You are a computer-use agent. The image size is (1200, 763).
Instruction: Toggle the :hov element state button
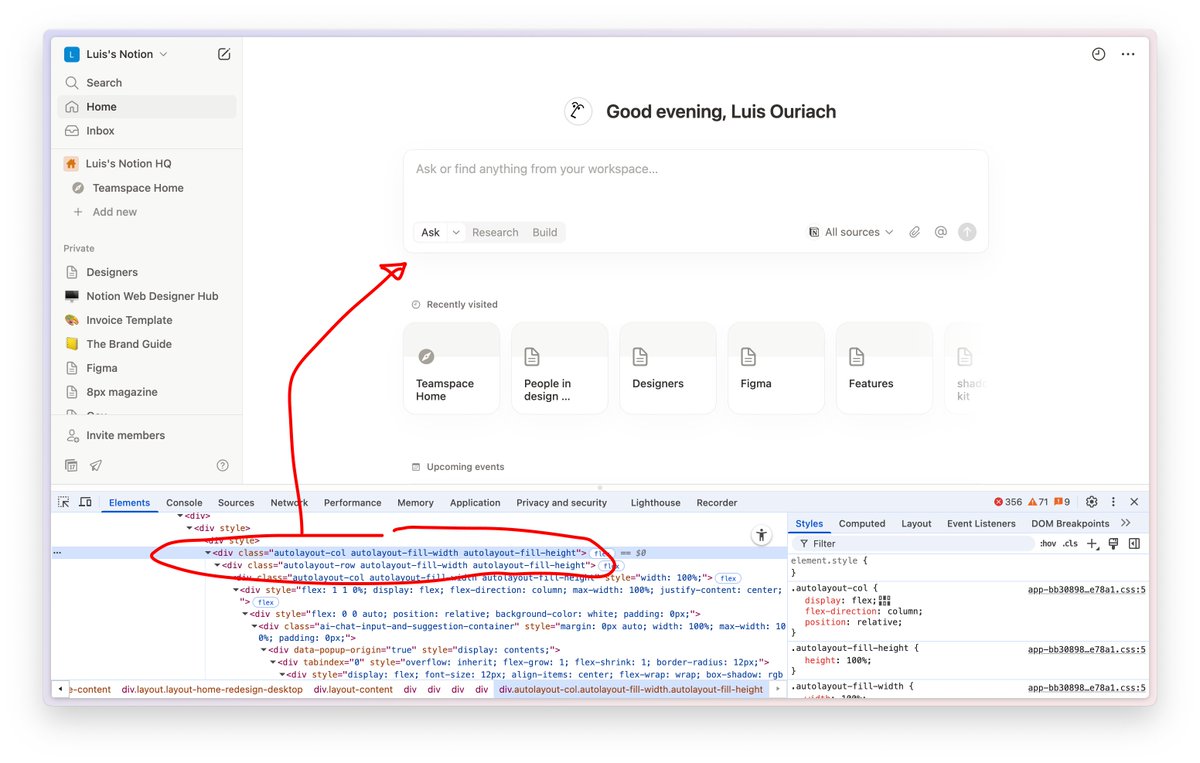tap(1047, 543)
